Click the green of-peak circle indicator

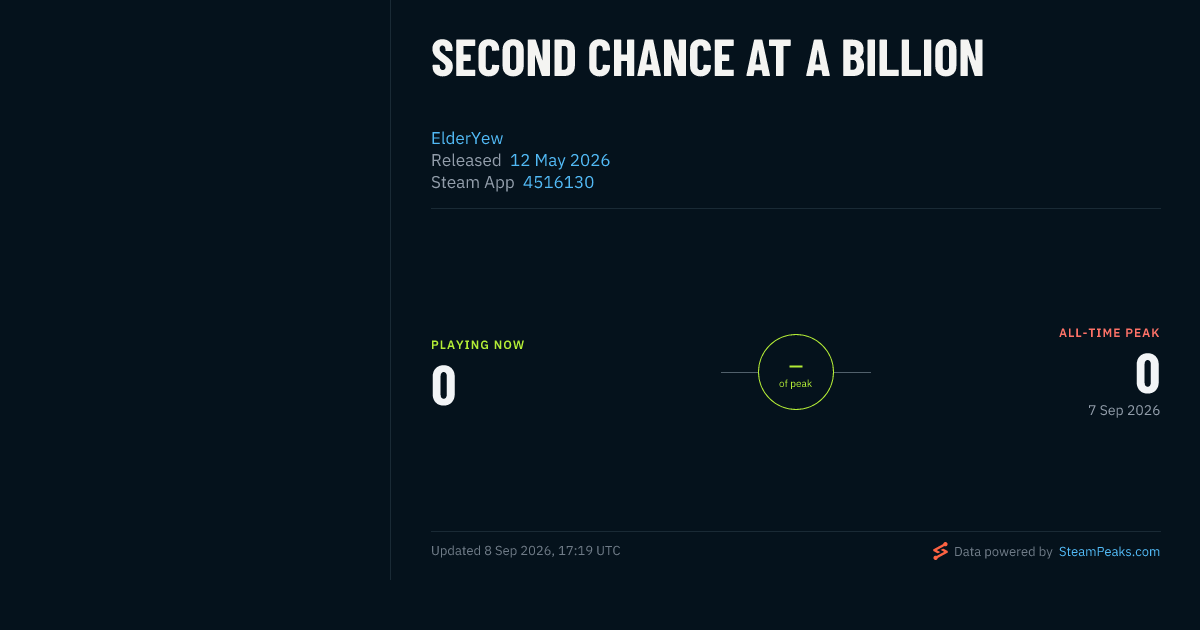[796, 372]
